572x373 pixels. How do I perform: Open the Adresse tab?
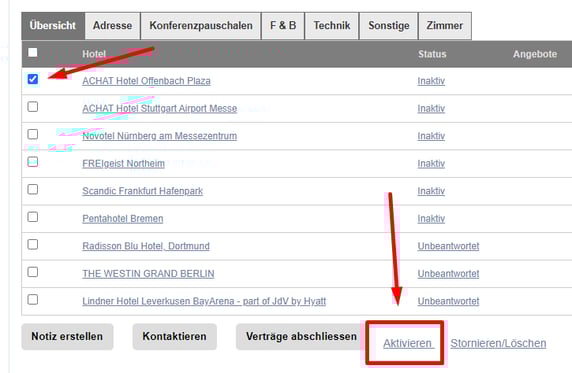(112, 26)
